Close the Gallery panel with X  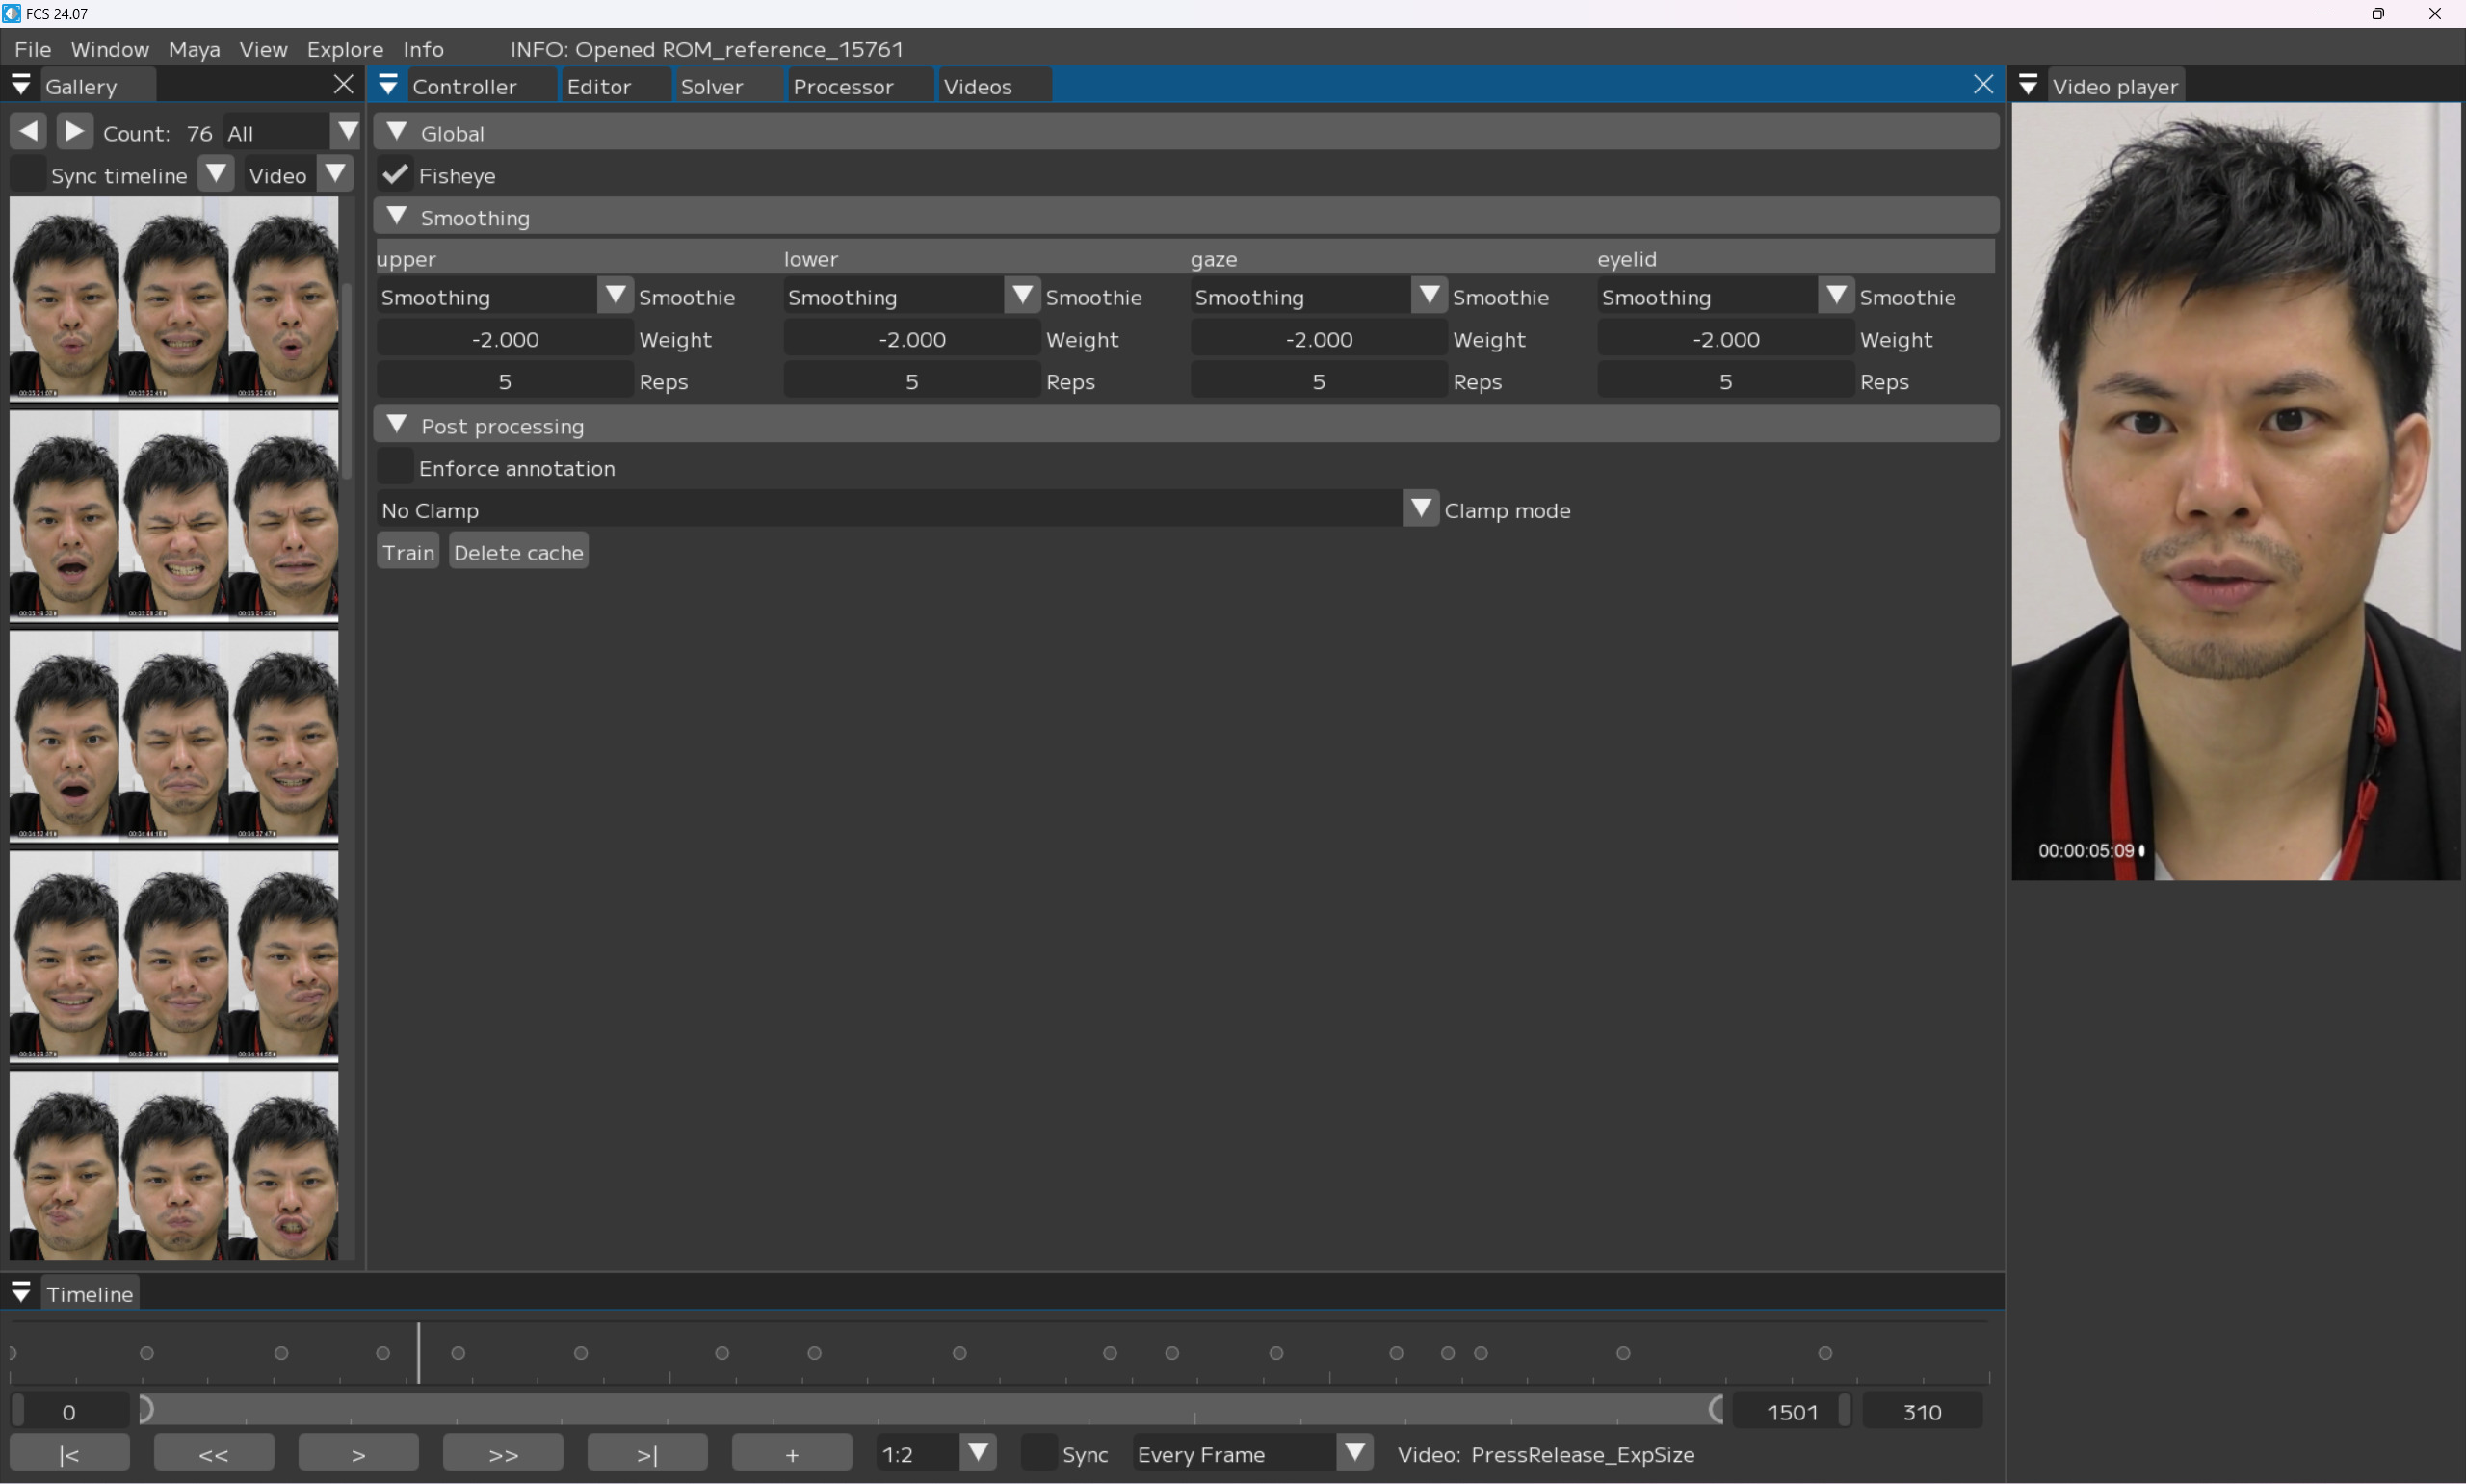343,85
